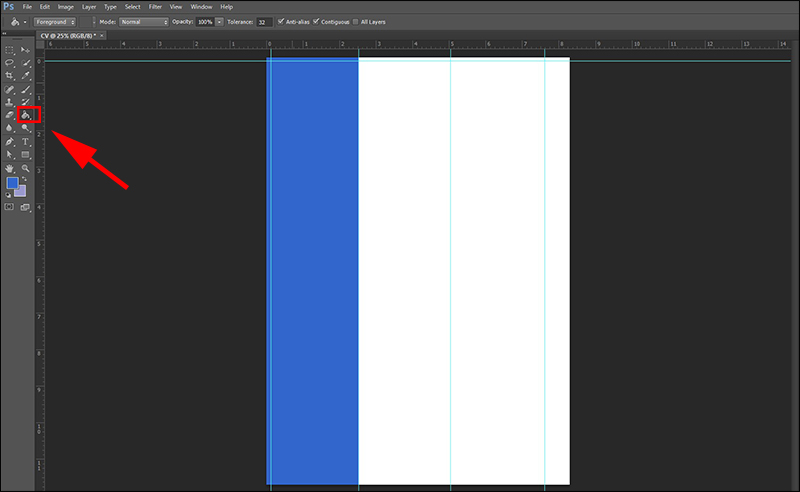Pick the Eyedropper tool
Screen dimensions: 800x492
tap(26, 76)
